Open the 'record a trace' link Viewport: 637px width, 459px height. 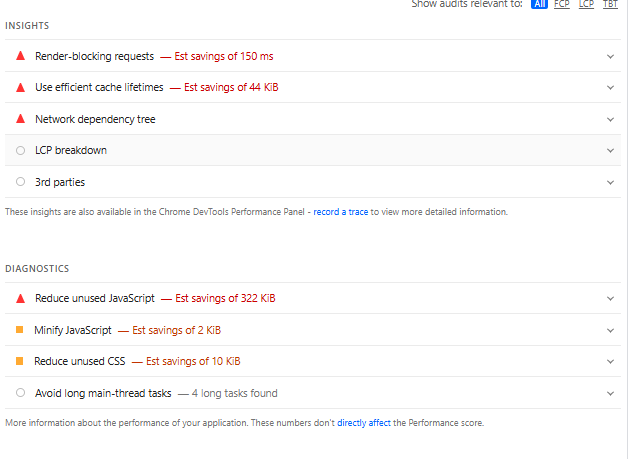click(340, 212)
